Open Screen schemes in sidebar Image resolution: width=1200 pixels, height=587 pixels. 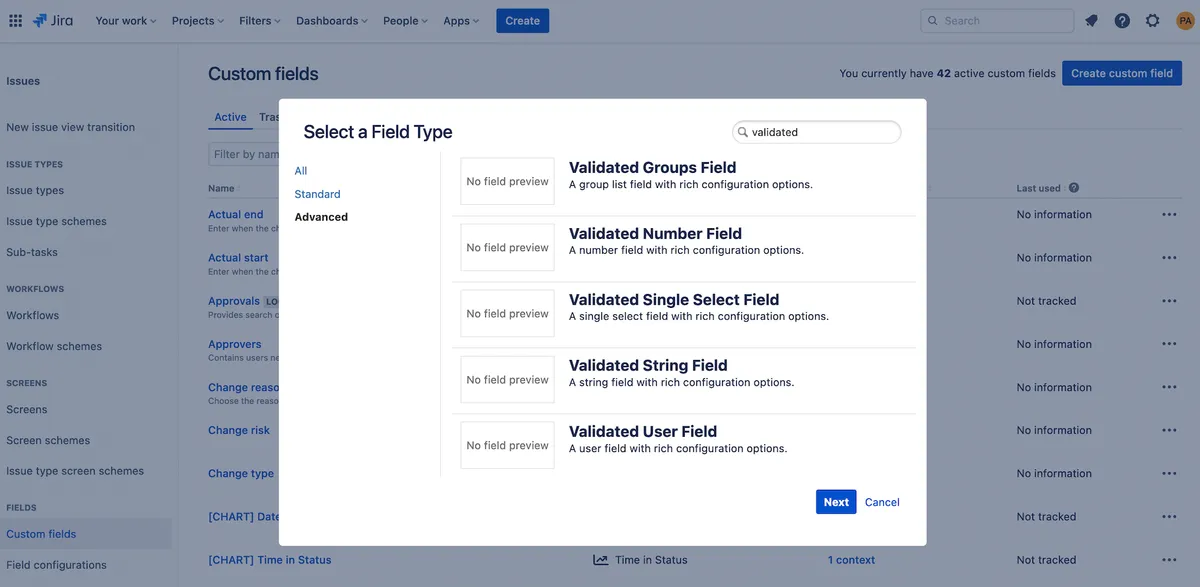point(48,440)
